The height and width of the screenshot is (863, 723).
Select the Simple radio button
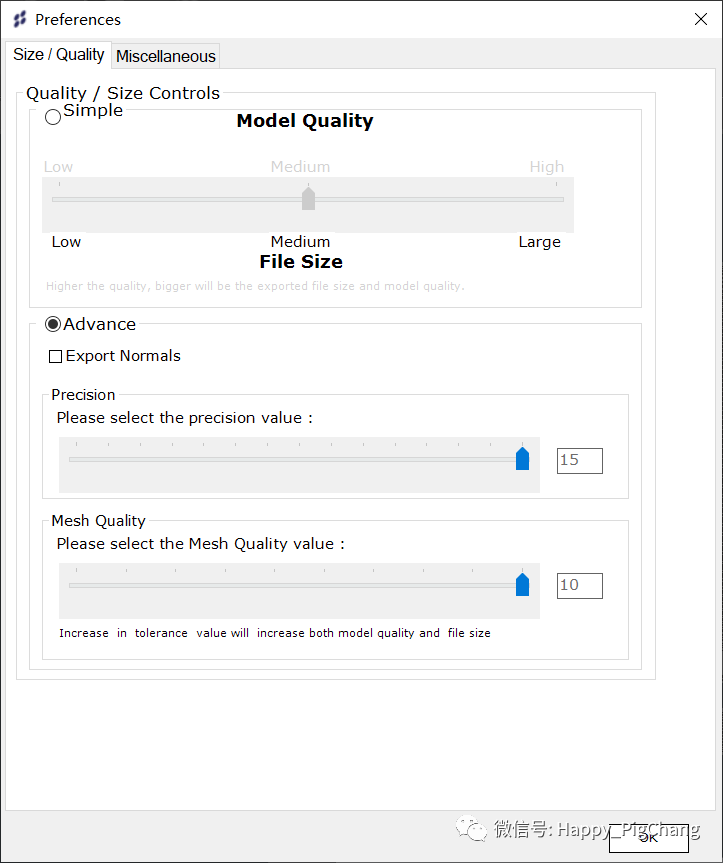click(x=53, y=117)
